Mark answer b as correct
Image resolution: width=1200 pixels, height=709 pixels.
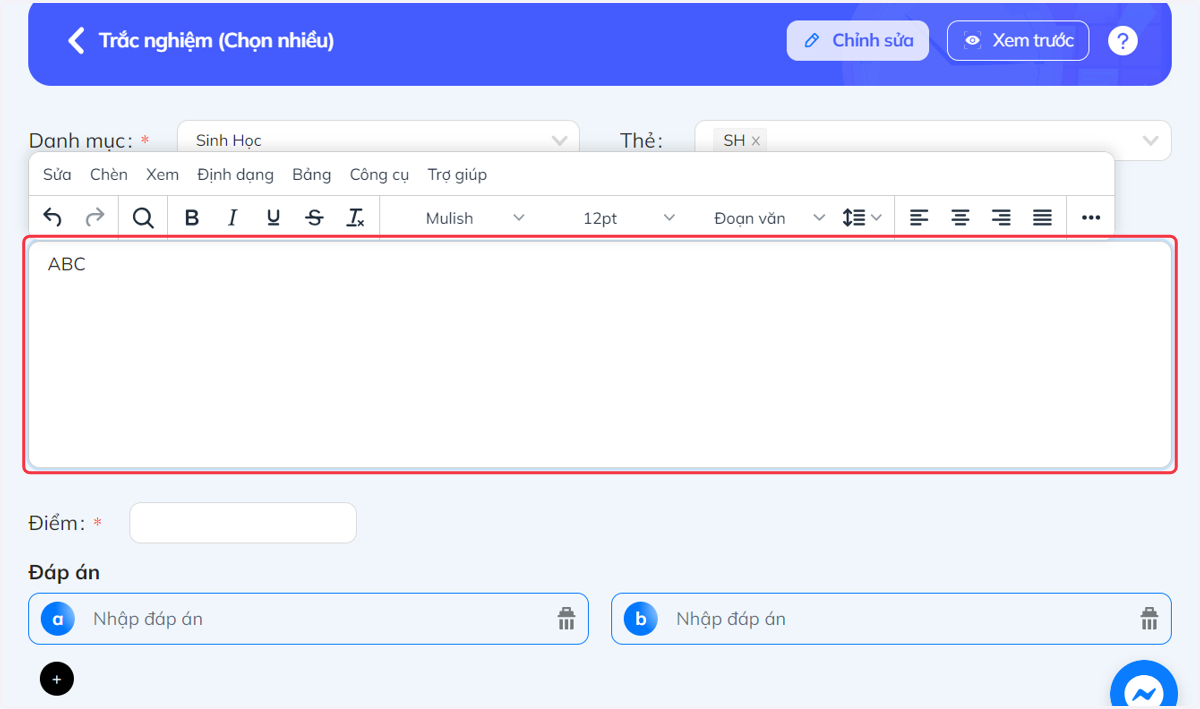641,619
